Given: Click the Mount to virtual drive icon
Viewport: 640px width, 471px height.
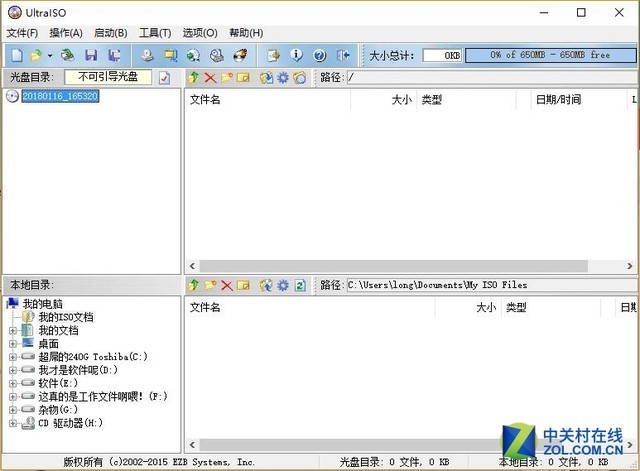Looking at the screenshot, I should coord(193,55).
